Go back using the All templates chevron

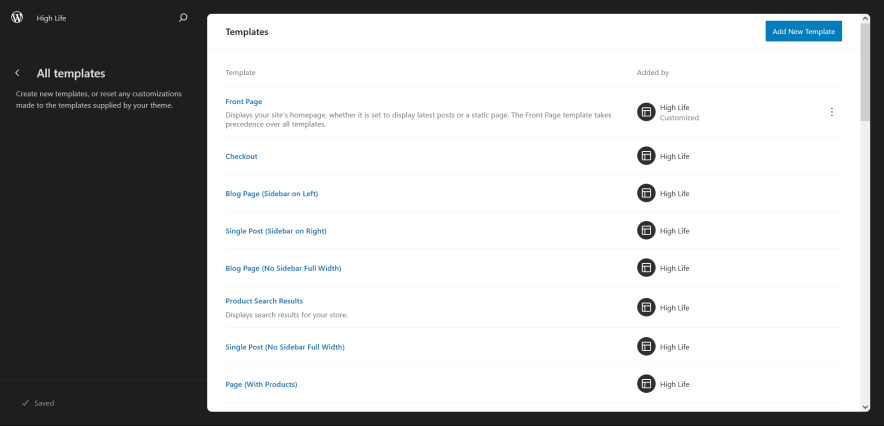click(x=18, y=73)
